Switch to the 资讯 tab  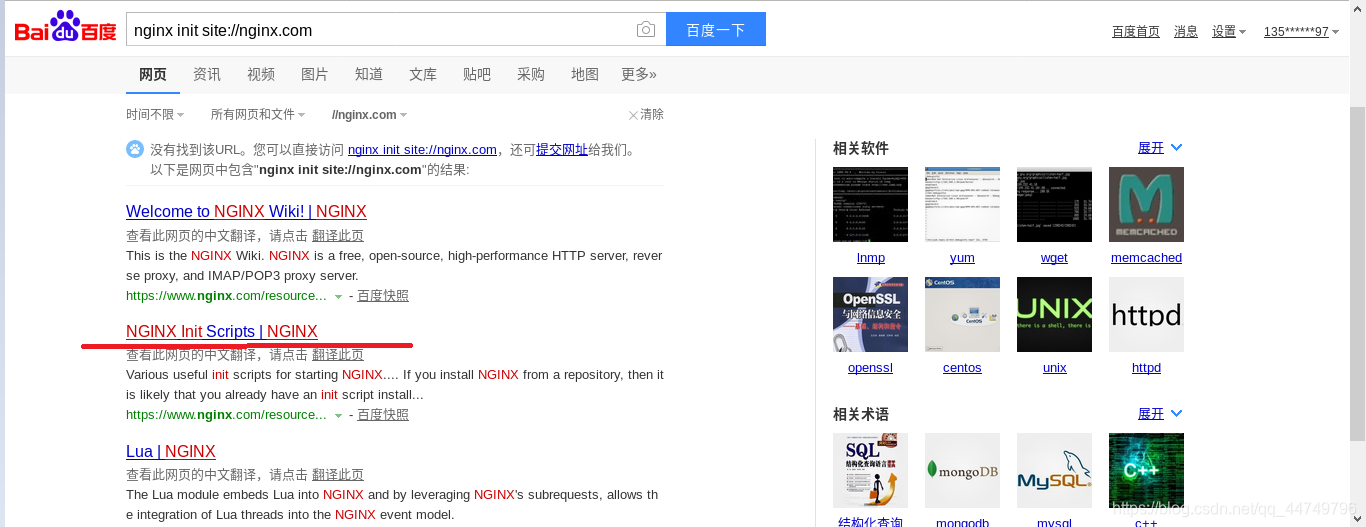(x=207, y=74)
